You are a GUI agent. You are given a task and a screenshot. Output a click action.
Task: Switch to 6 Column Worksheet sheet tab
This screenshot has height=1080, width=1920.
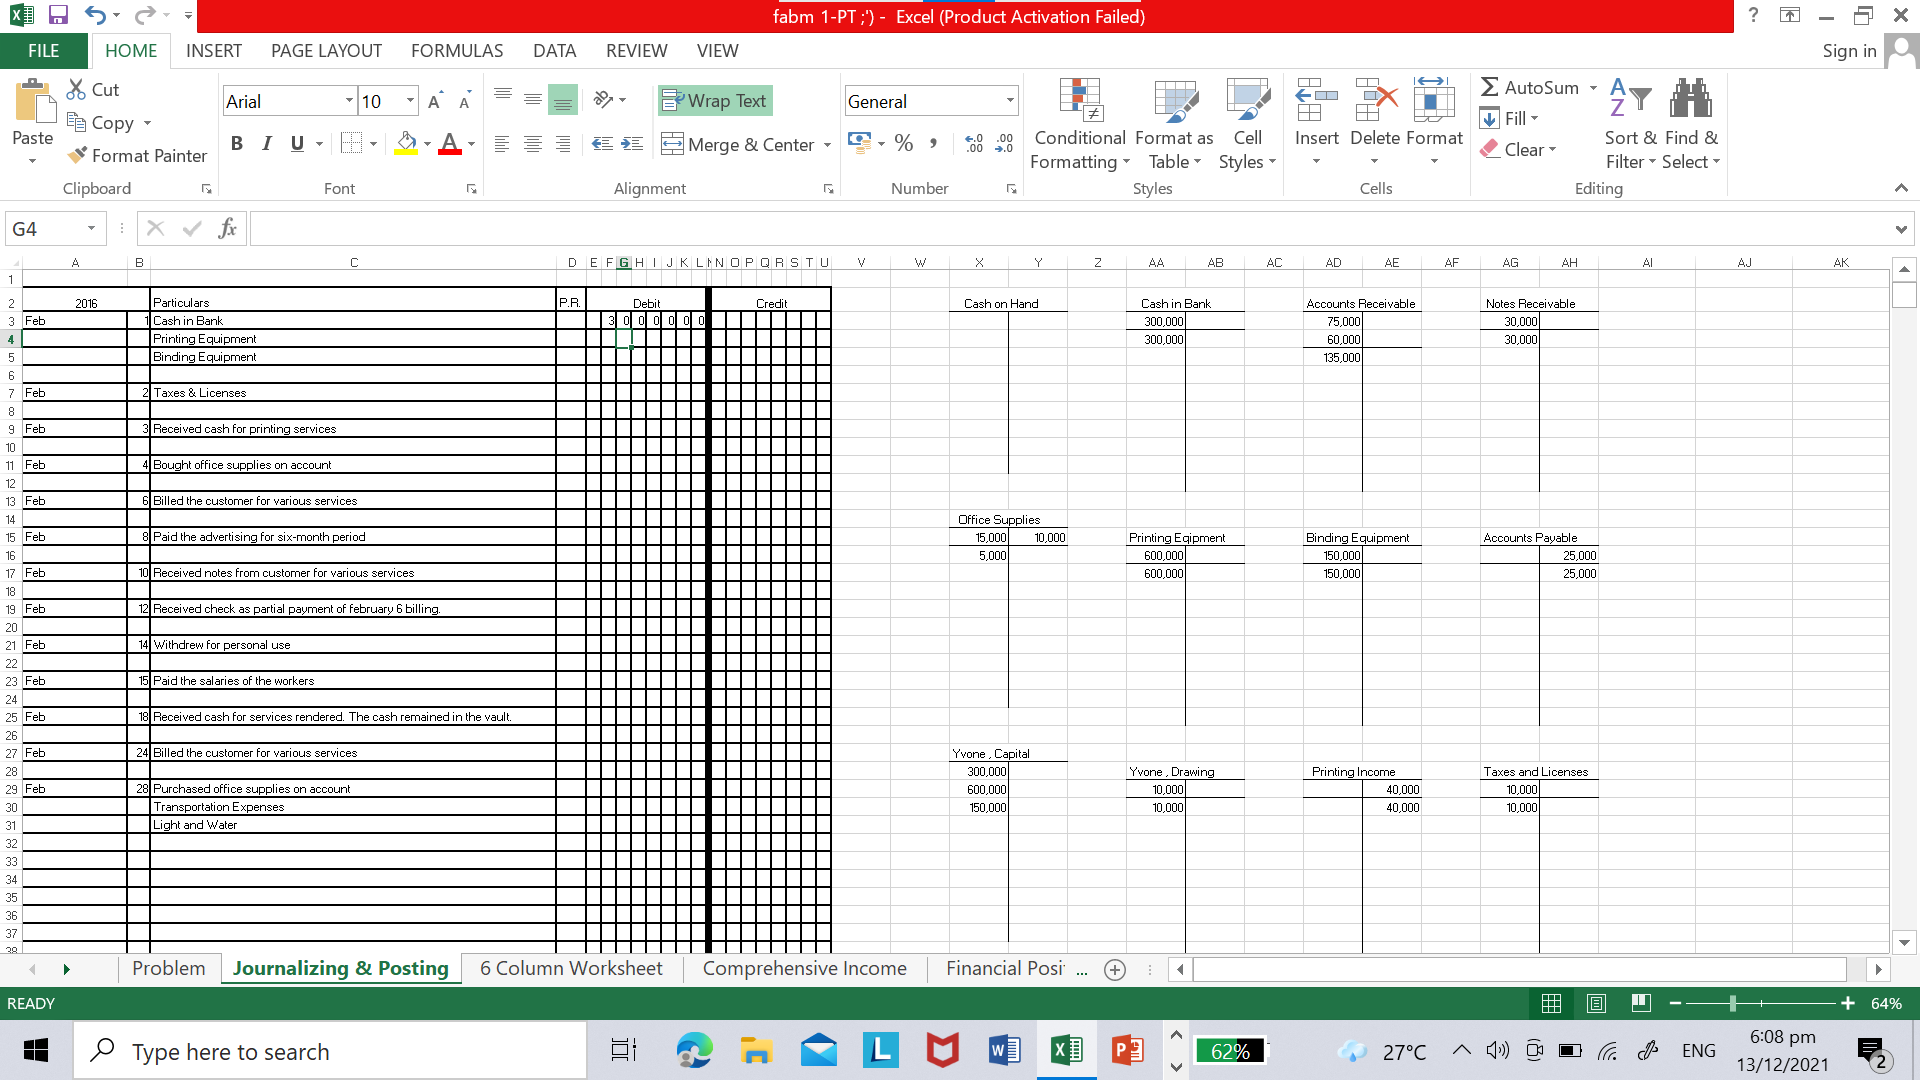[x=570, y=968]
